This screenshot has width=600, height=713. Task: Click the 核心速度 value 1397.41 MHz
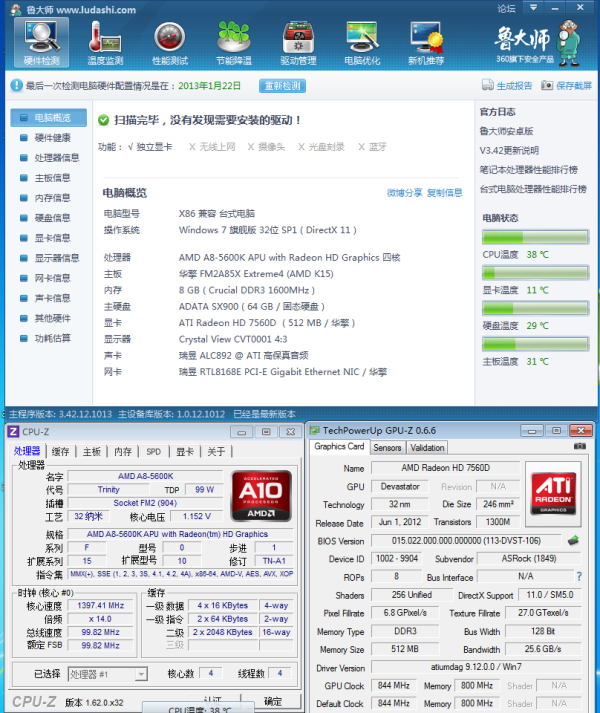pyautogui.click(x=100, y=605)
